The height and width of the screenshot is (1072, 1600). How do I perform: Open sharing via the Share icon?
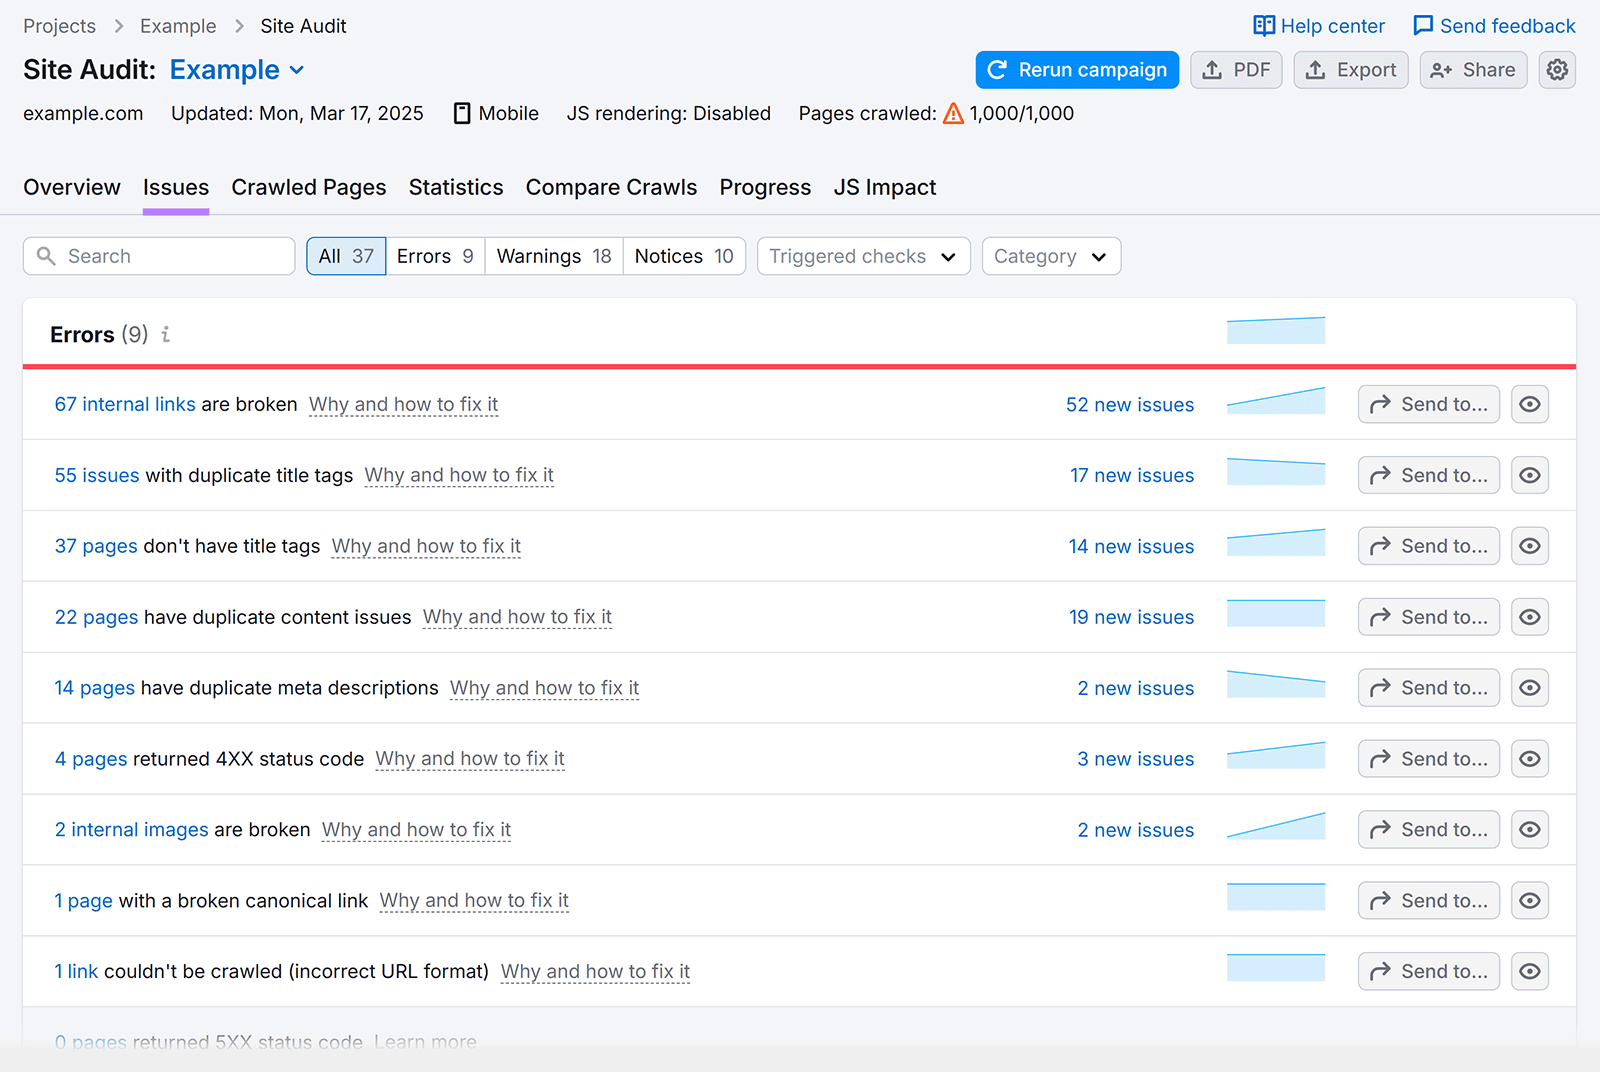[x=1441, y=70]
